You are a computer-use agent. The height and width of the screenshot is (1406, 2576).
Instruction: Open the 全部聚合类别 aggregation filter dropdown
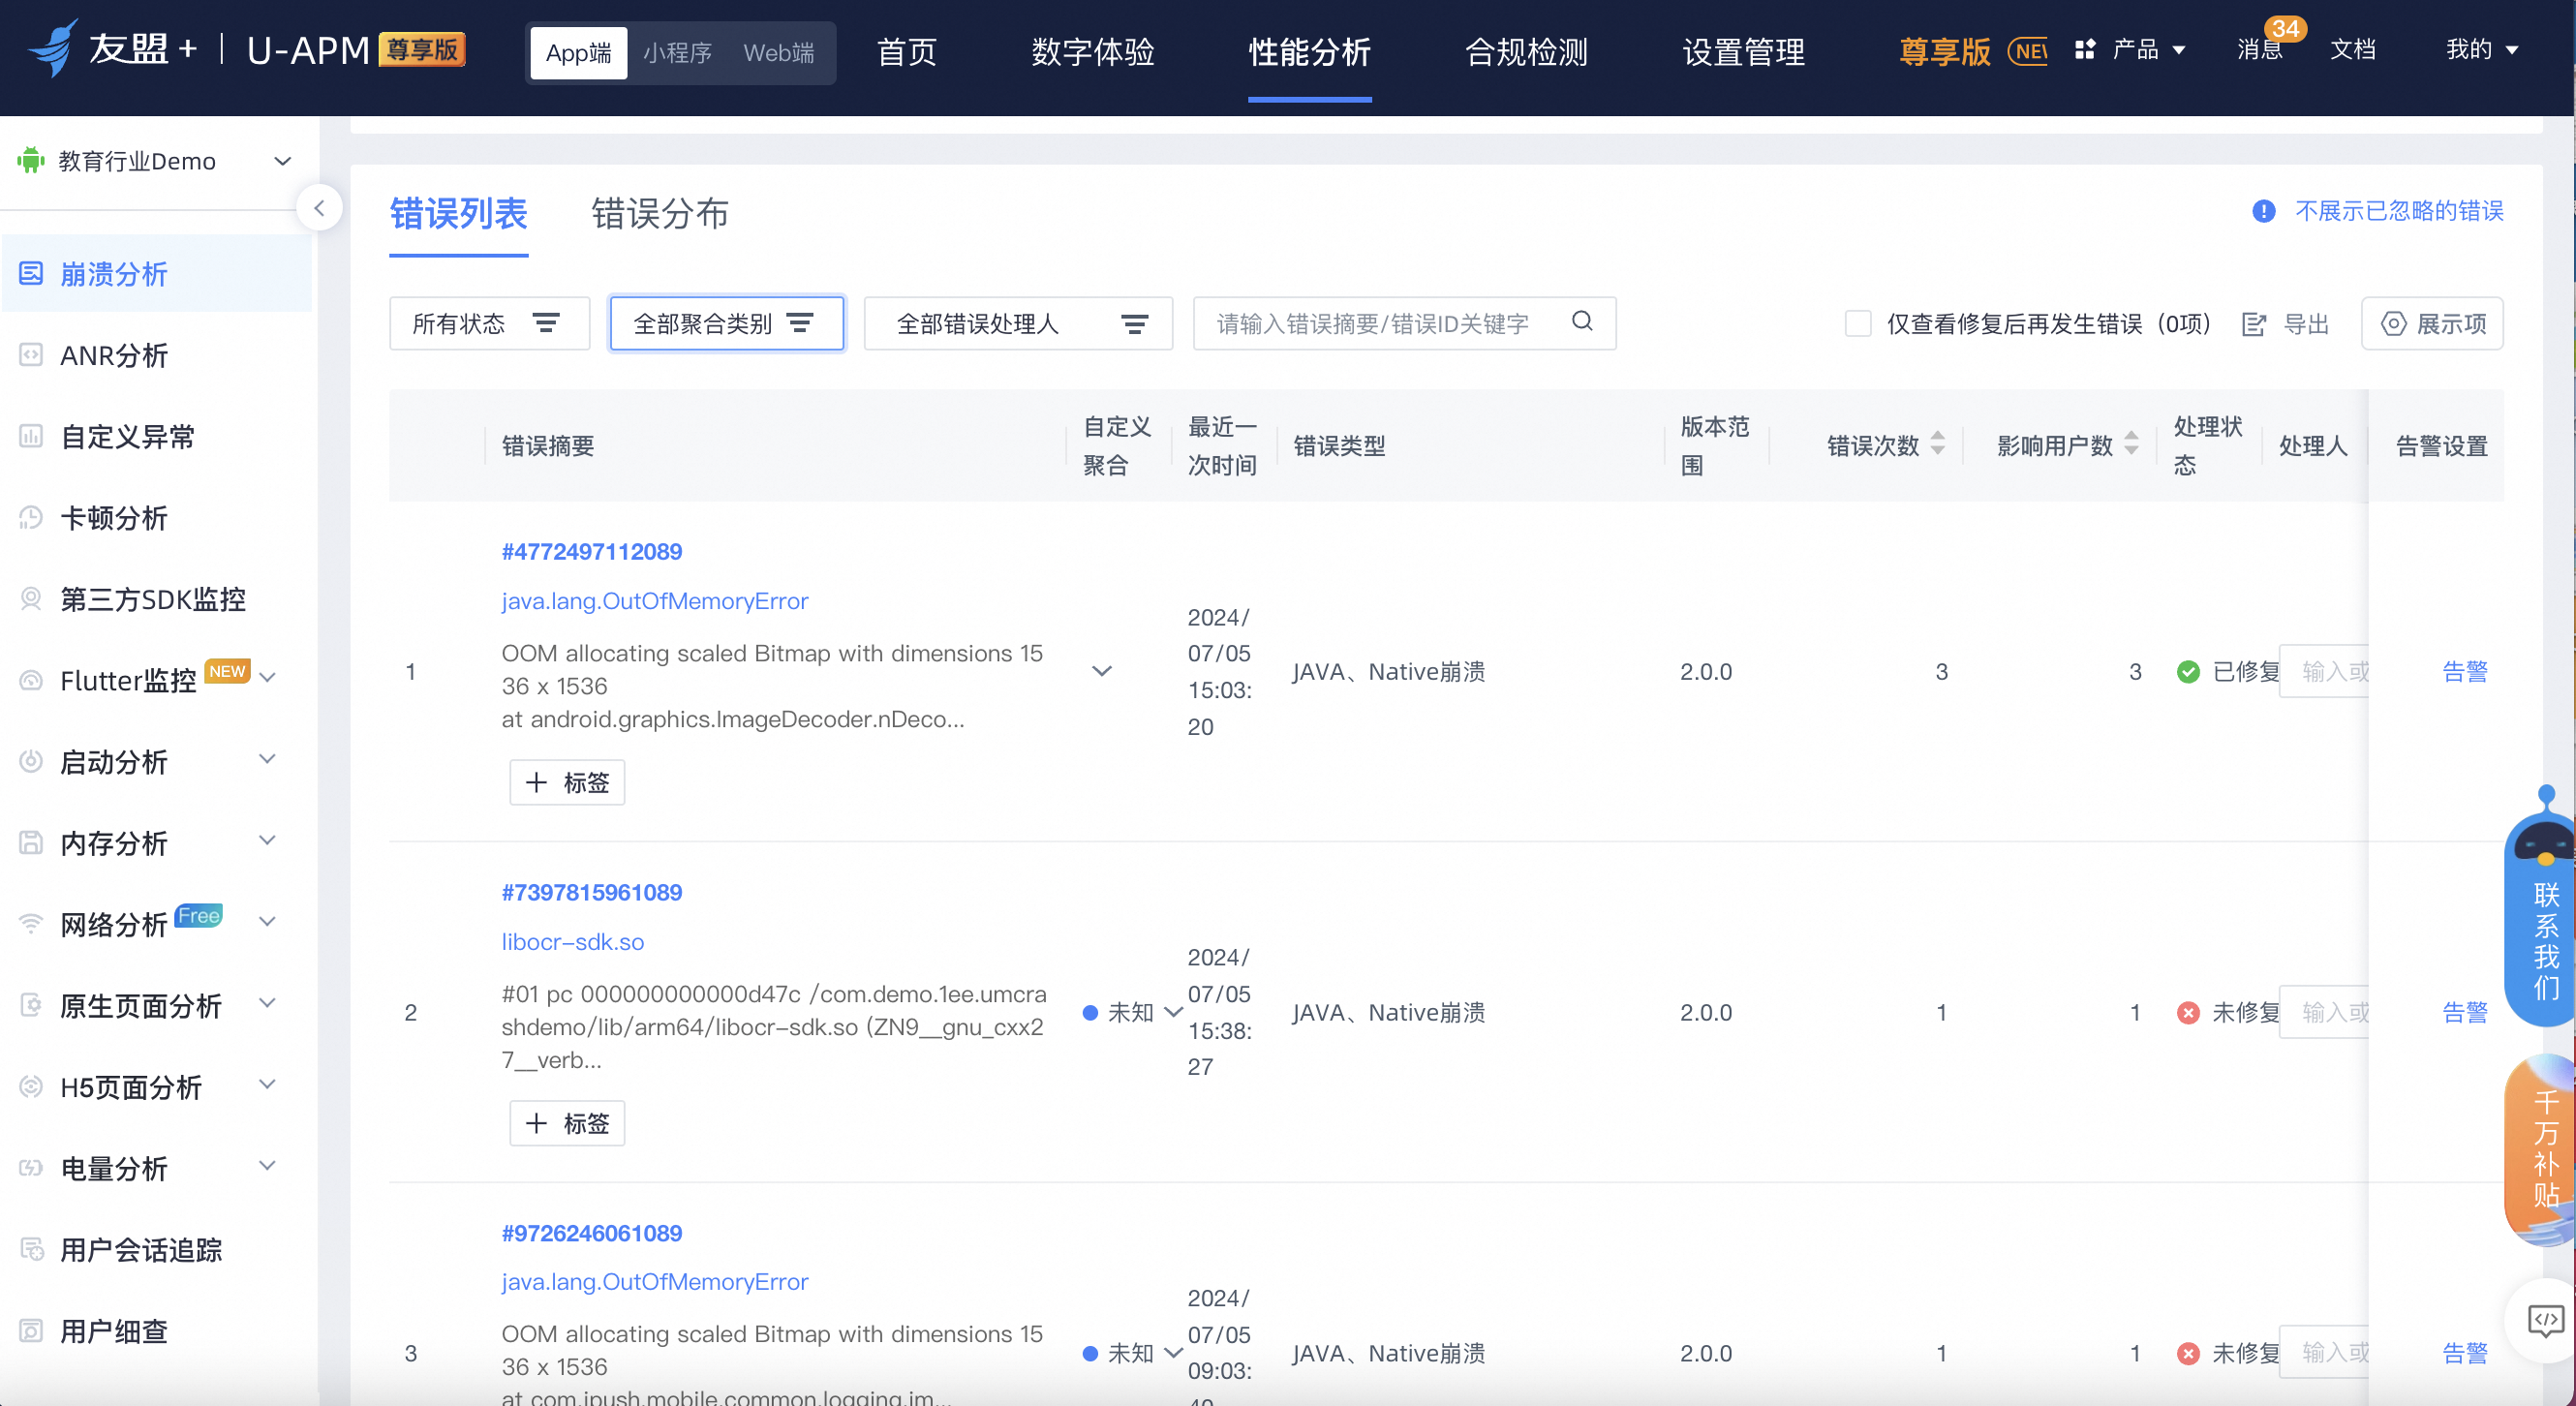[x=727, y=324]
